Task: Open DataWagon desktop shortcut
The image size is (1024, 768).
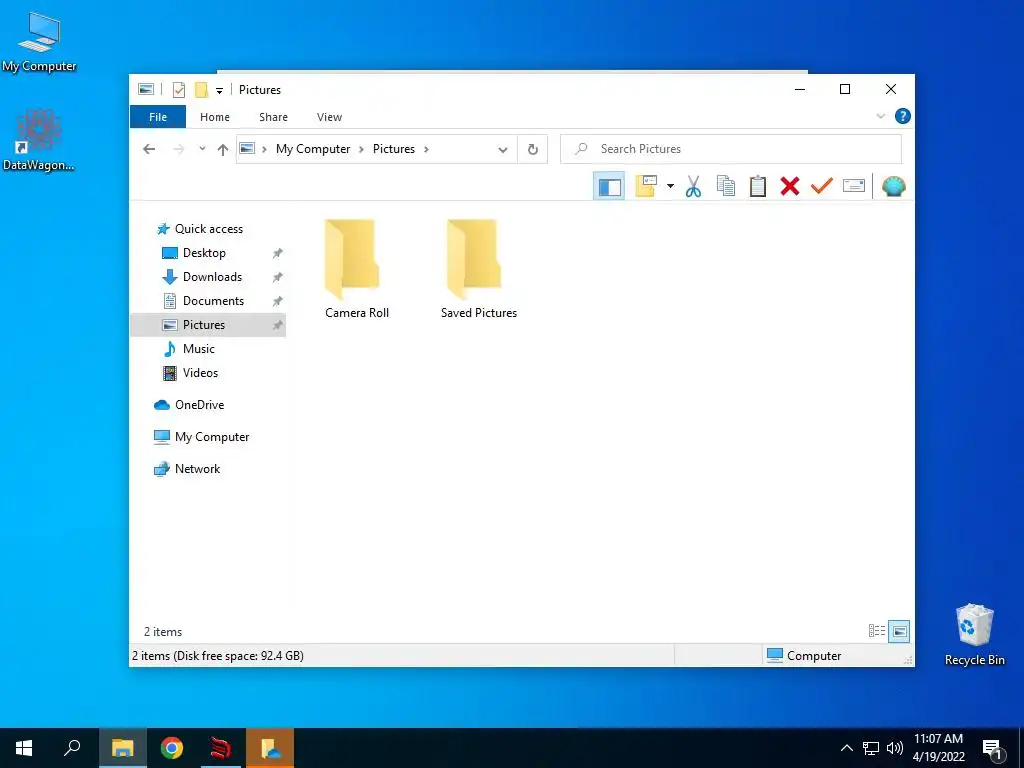Action: (39, 140)
